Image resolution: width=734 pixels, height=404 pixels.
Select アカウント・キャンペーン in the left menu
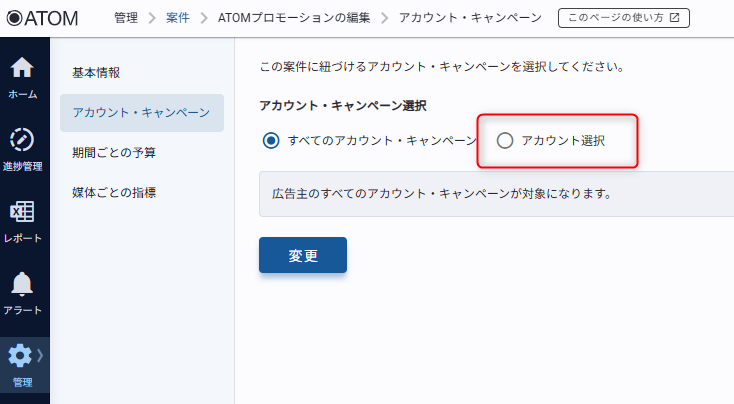tap(141, 112)
